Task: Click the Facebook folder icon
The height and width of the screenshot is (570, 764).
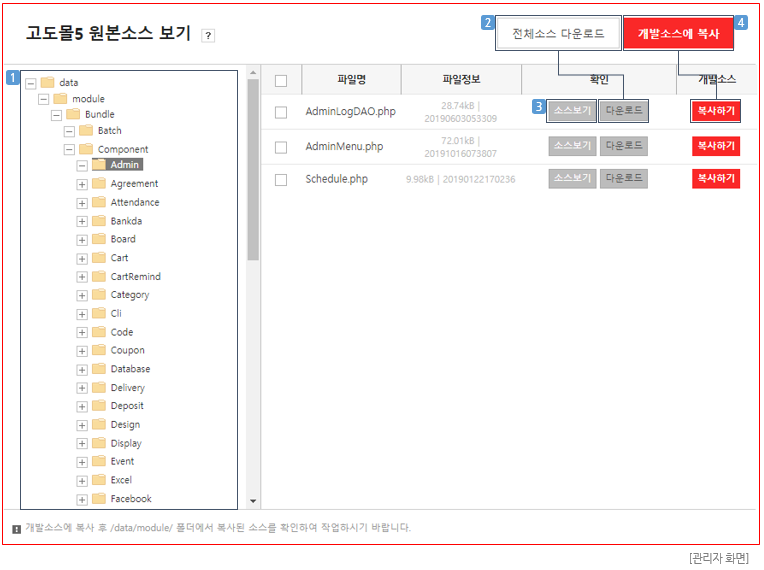Action: point(99,498)
